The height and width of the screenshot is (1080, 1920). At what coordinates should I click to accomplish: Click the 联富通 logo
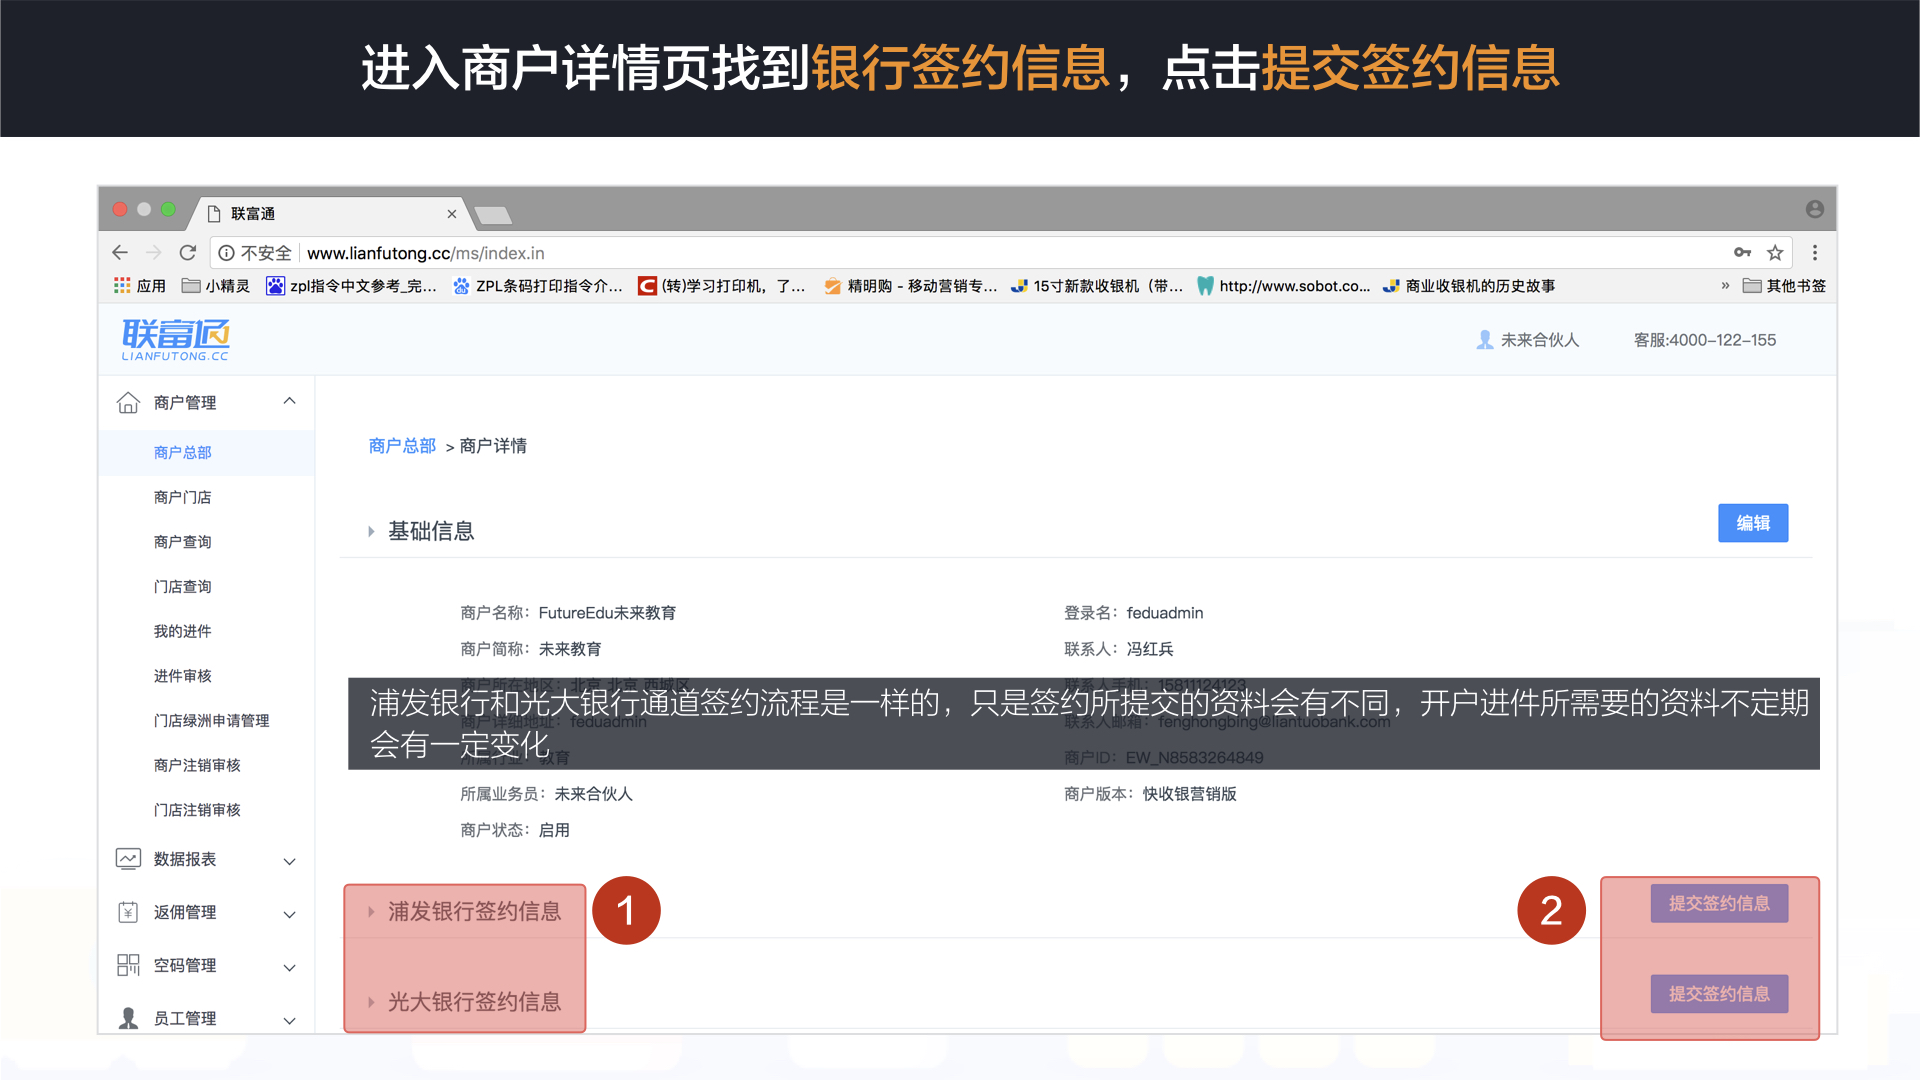pos(176,340)
